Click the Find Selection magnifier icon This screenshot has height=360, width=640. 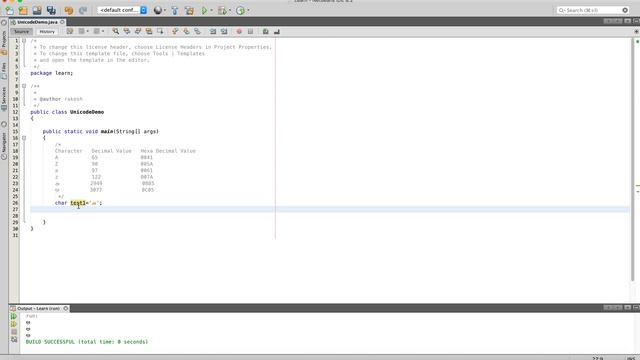(116, 31)
